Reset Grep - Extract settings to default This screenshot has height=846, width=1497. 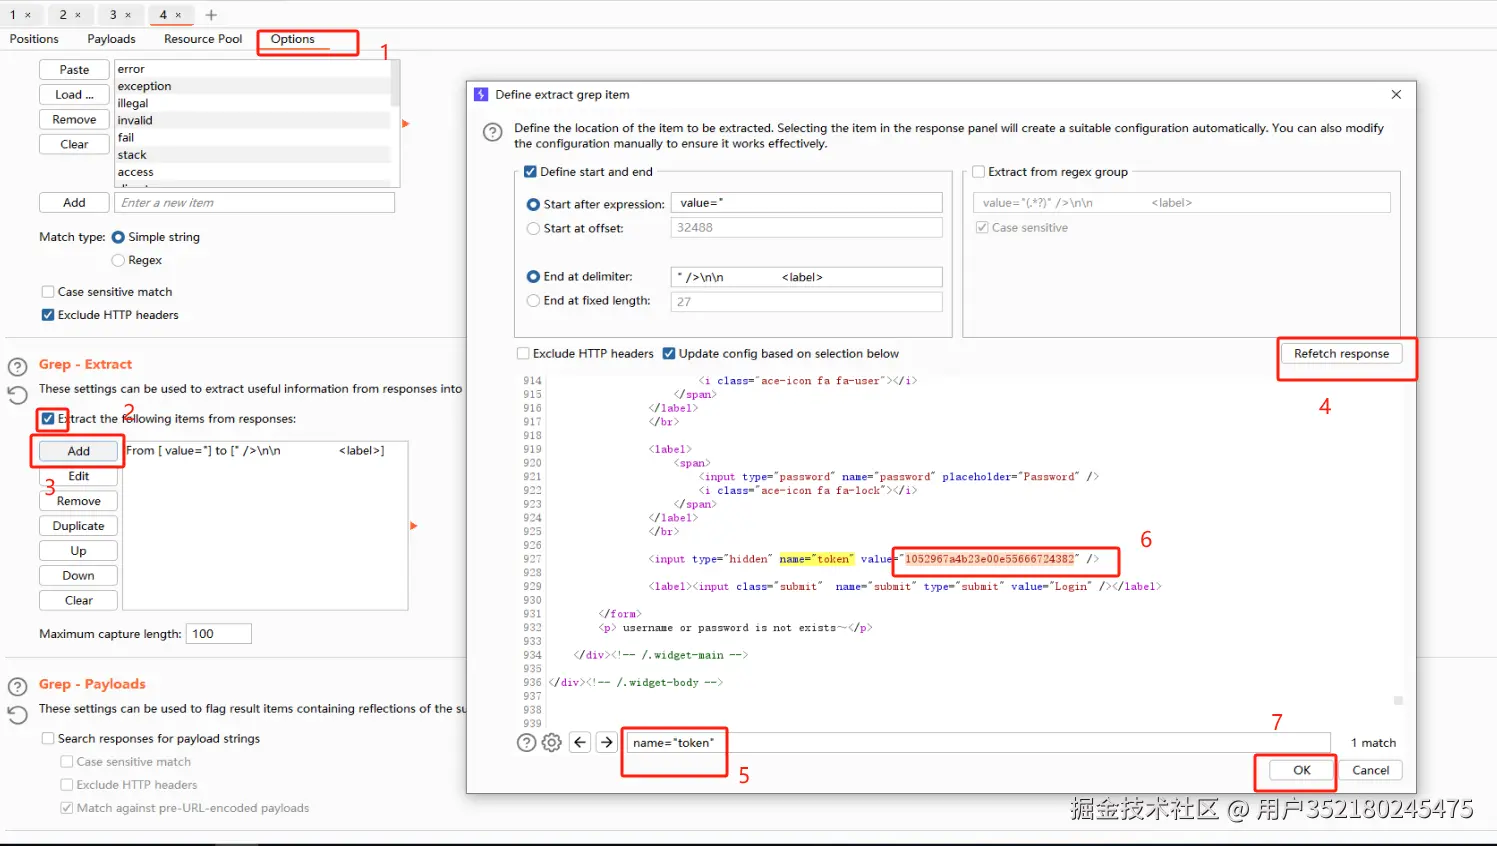(17, 394)
